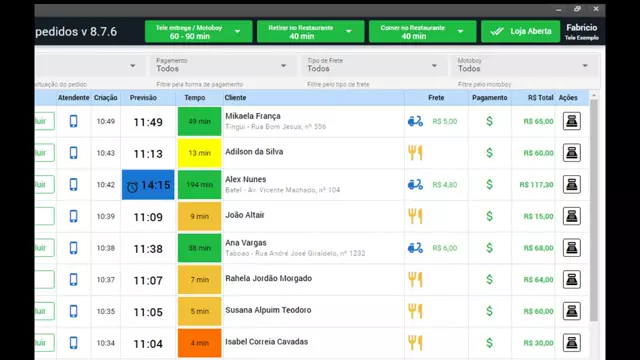Click the fork and knife icon for Isabel Correia Cavadas
This screenshot has width=640, height=360.
(x=415, y=343)
